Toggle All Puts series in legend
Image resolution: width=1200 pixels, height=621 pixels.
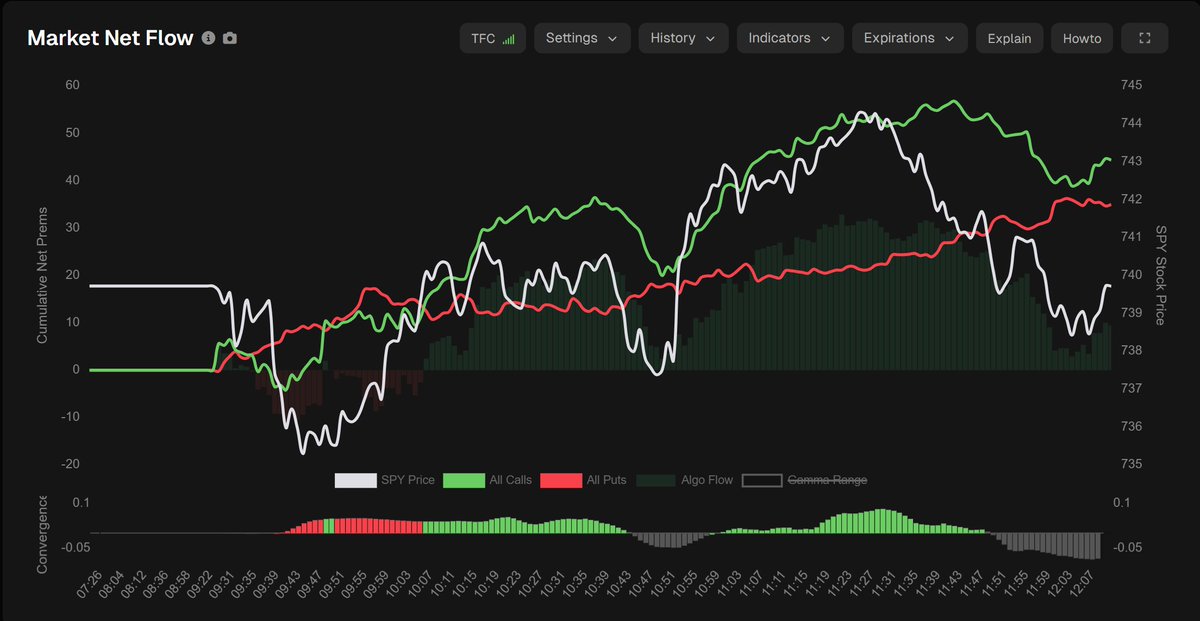583,480
